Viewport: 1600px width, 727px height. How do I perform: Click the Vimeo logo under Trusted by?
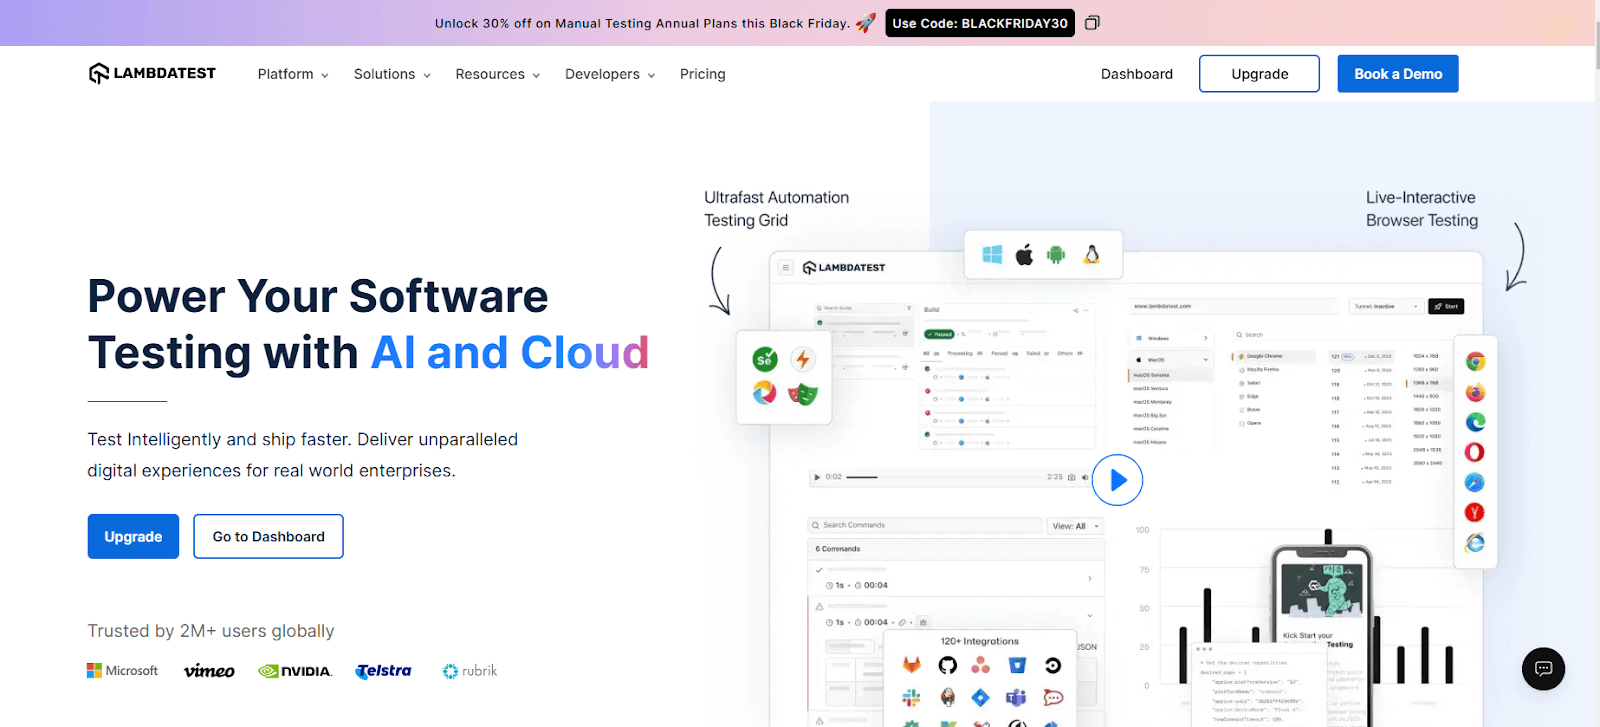209,671
